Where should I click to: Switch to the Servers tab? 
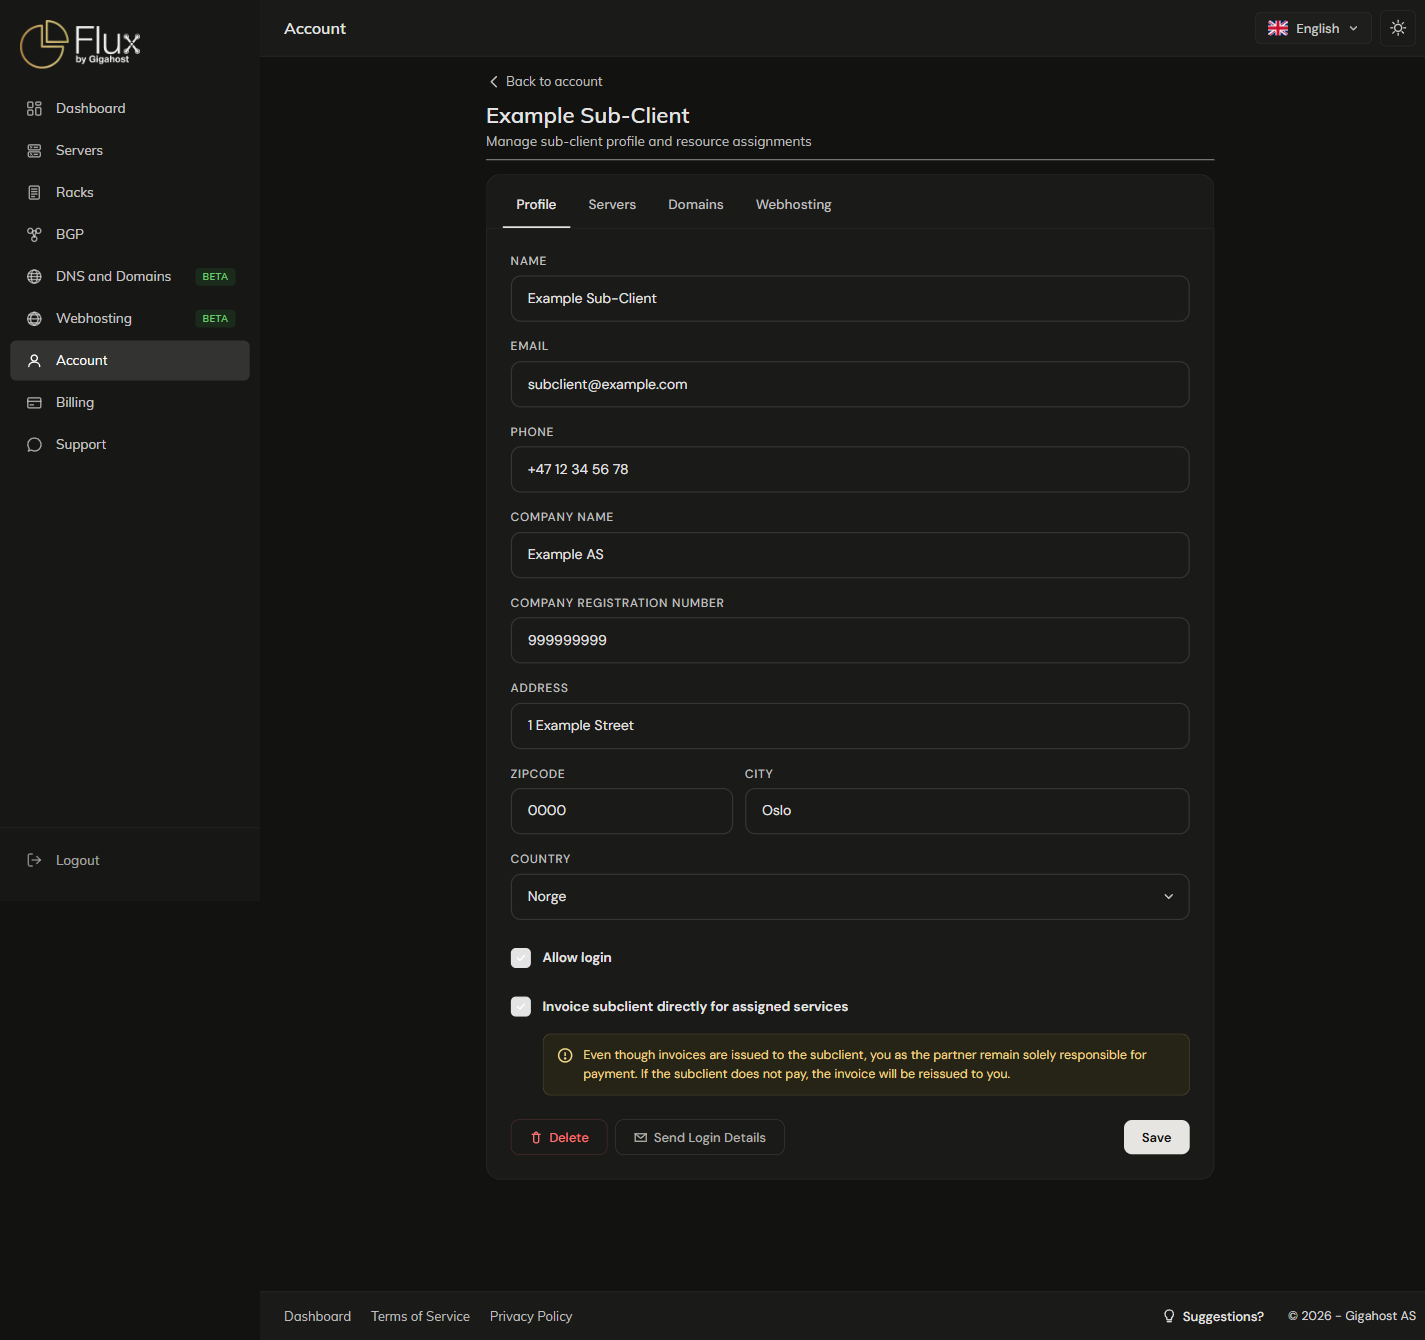point(612,204)
